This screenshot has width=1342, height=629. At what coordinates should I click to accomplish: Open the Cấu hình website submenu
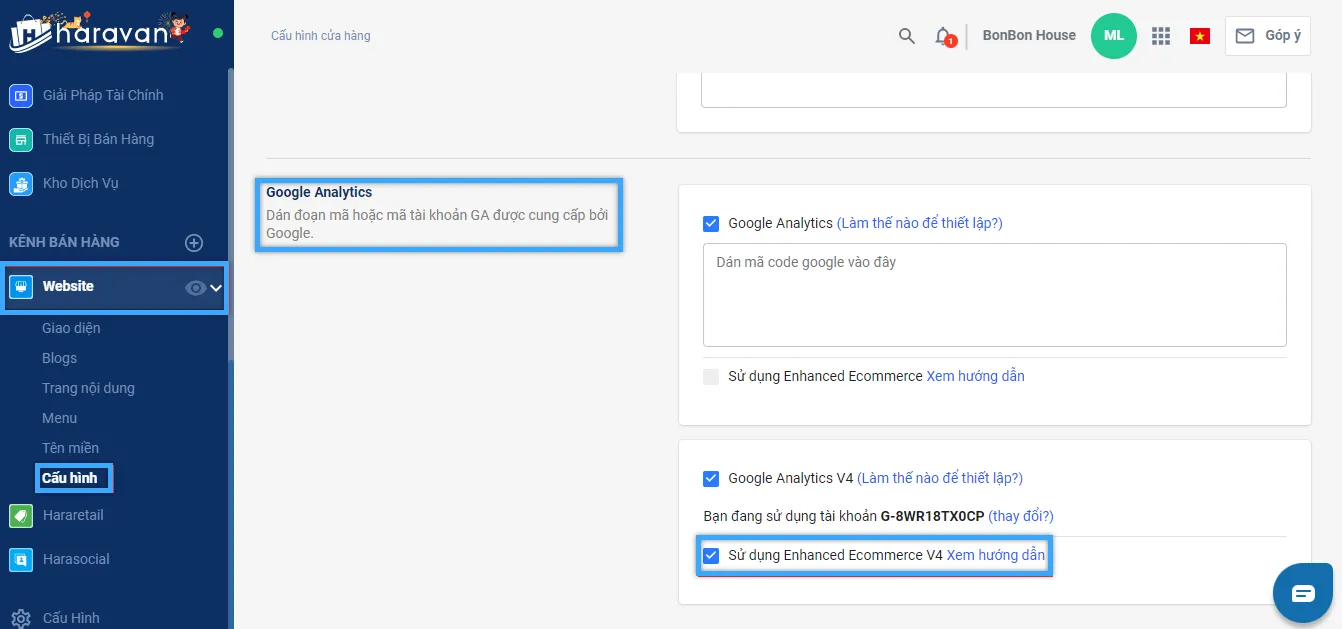pos(70,478)
